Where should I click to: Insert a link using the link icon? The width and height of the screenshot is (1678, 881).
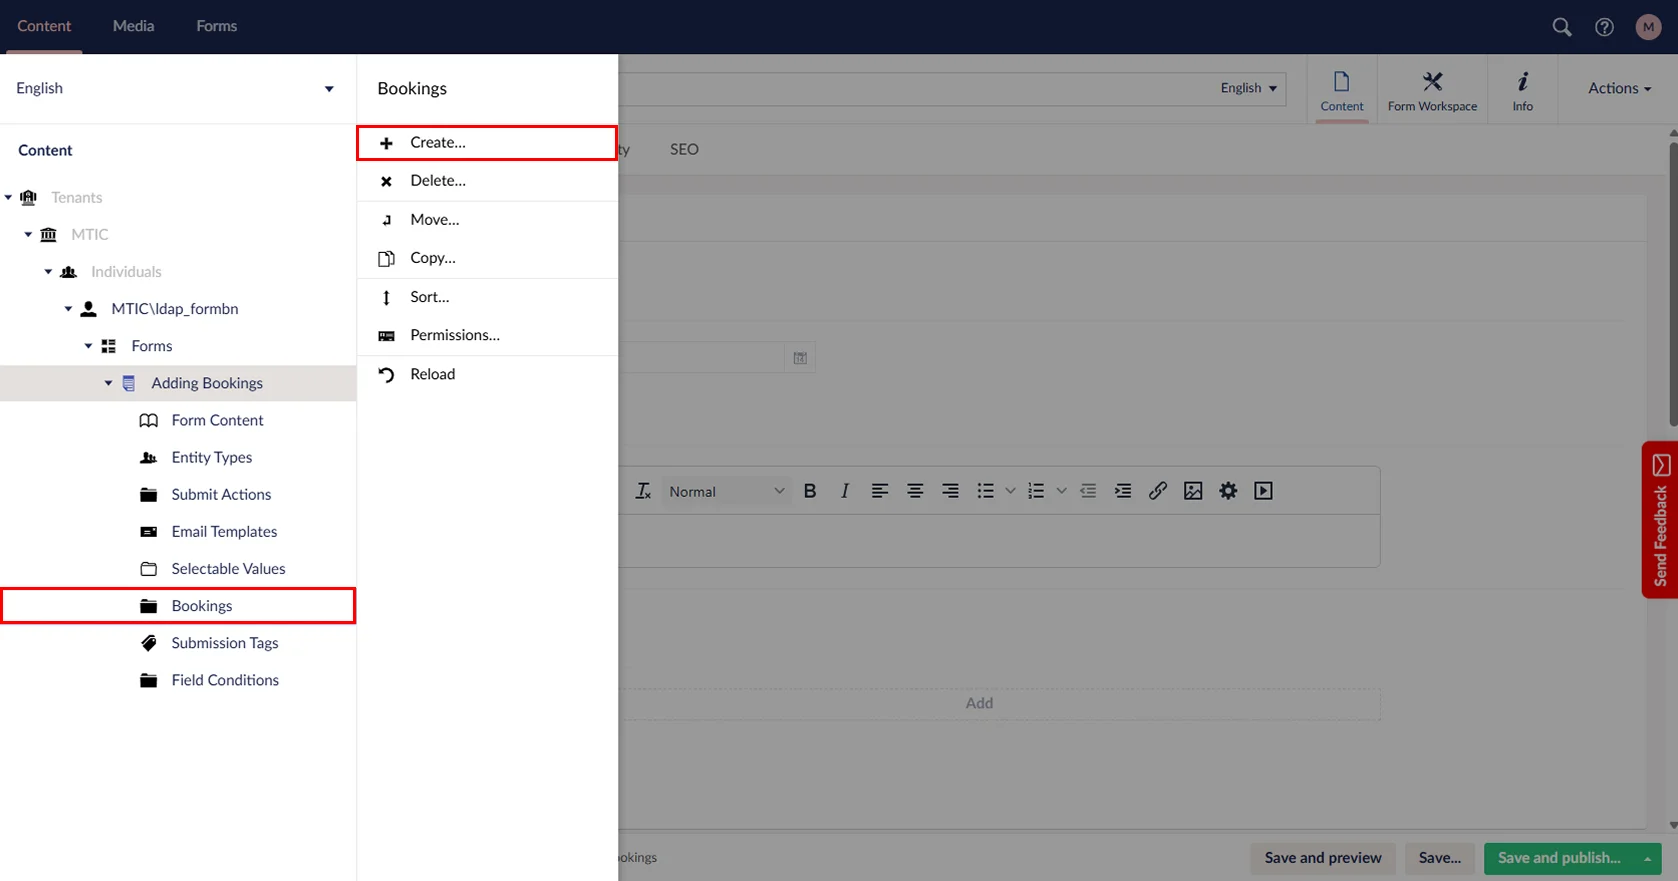pos(1157,491)
